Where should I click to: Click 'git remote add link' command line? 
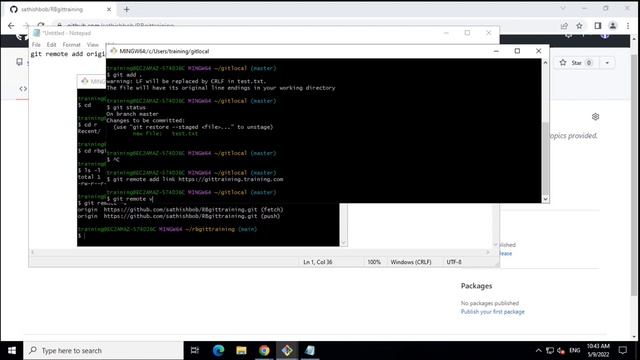coord(195,179)
